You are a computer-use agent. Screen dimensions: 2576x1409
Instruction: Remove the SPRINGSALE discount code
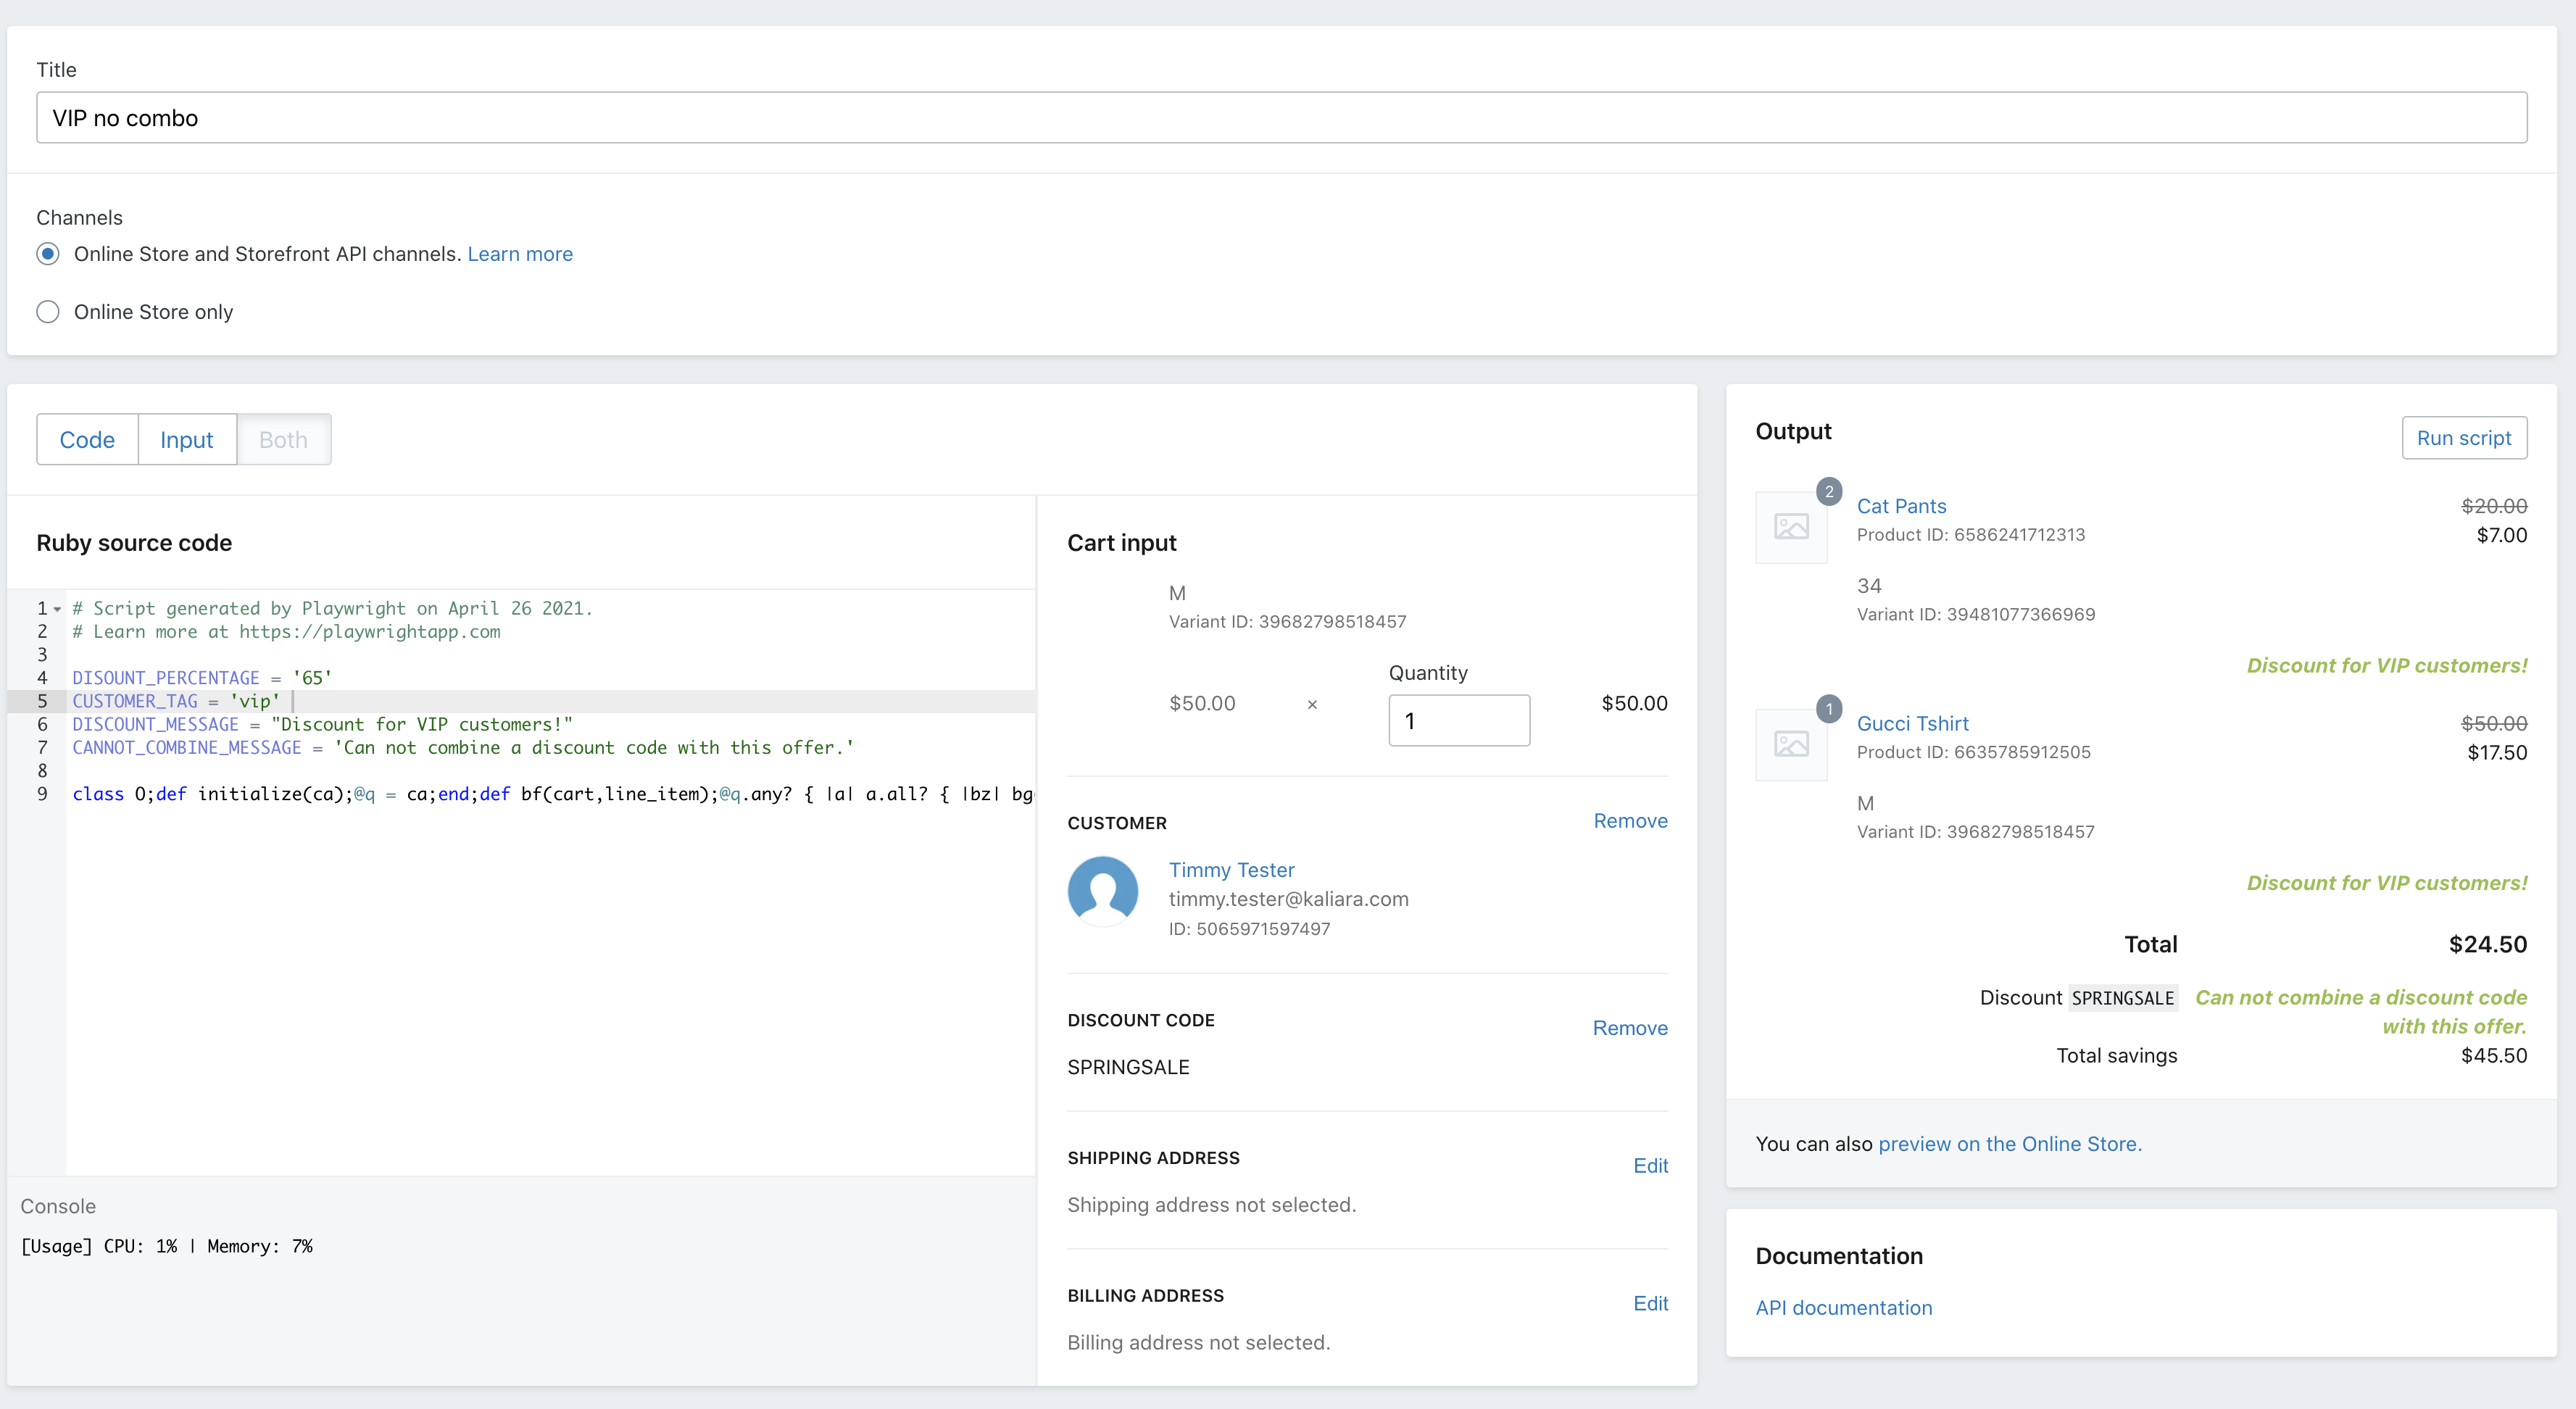pos(1630,1028)
